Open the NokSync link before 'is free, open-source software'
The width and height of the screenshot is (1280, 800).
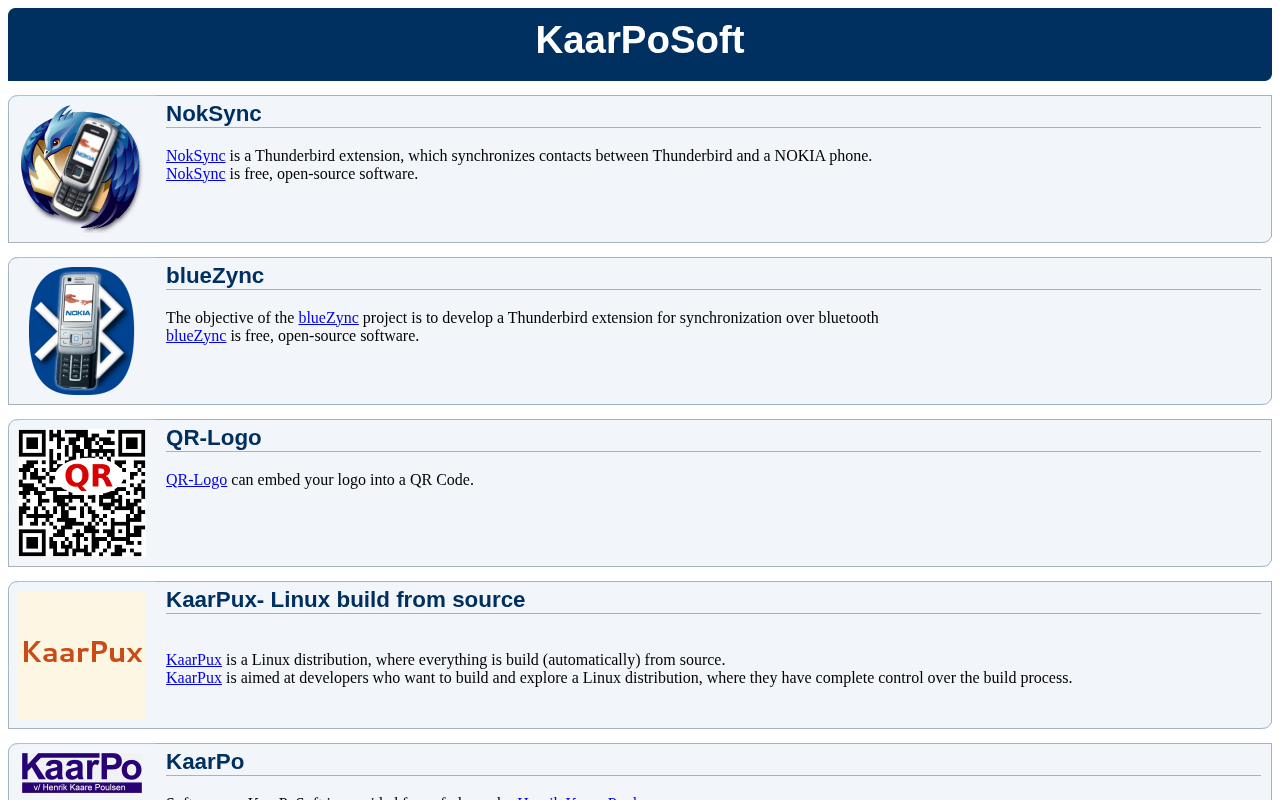[196, 174]
